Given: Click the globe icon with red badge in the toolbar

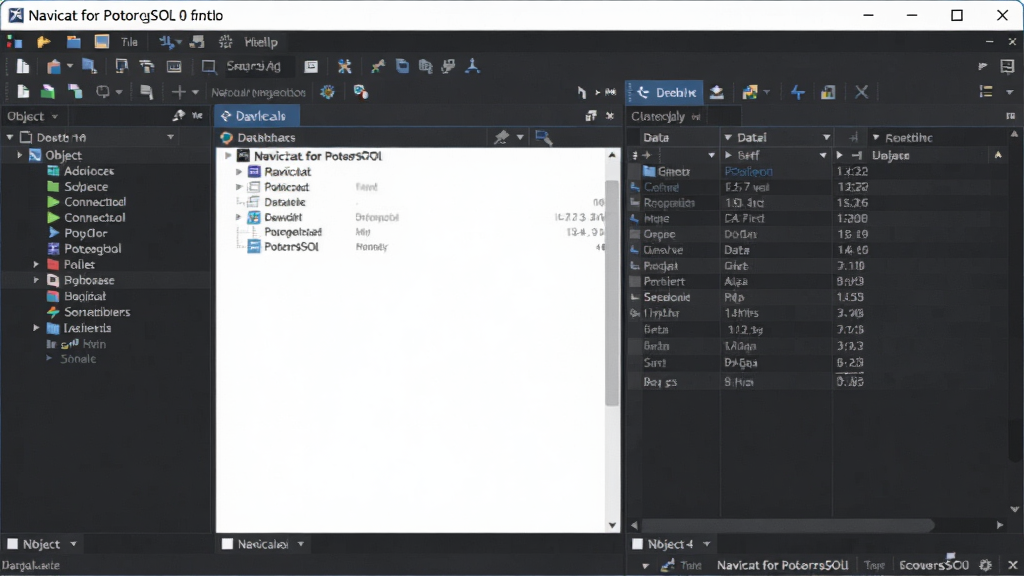Looking at the screenshot, I should pyautogui.click(x=360, y=92).
